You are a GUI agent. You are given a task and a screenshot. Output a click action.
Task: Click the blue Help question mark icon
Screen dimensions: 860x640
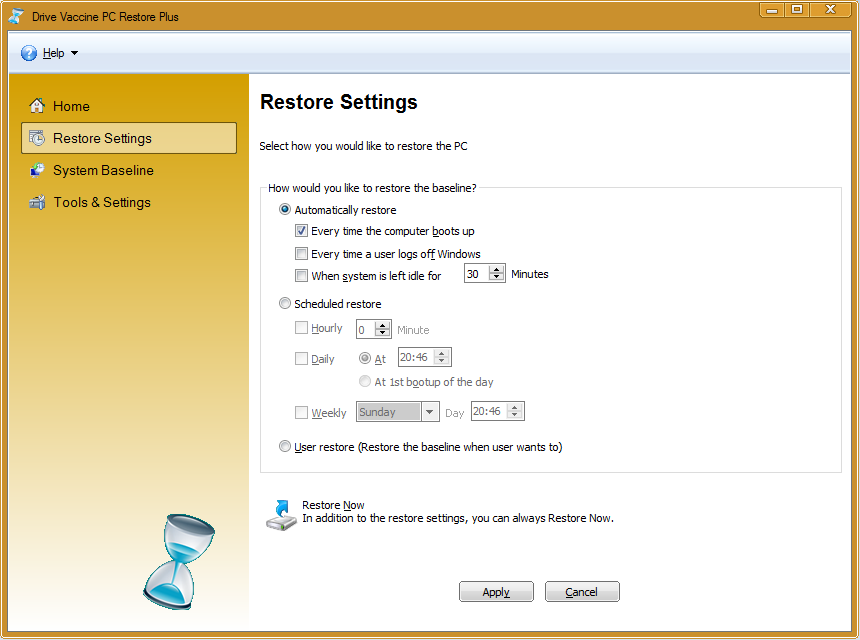coord(29,53)
